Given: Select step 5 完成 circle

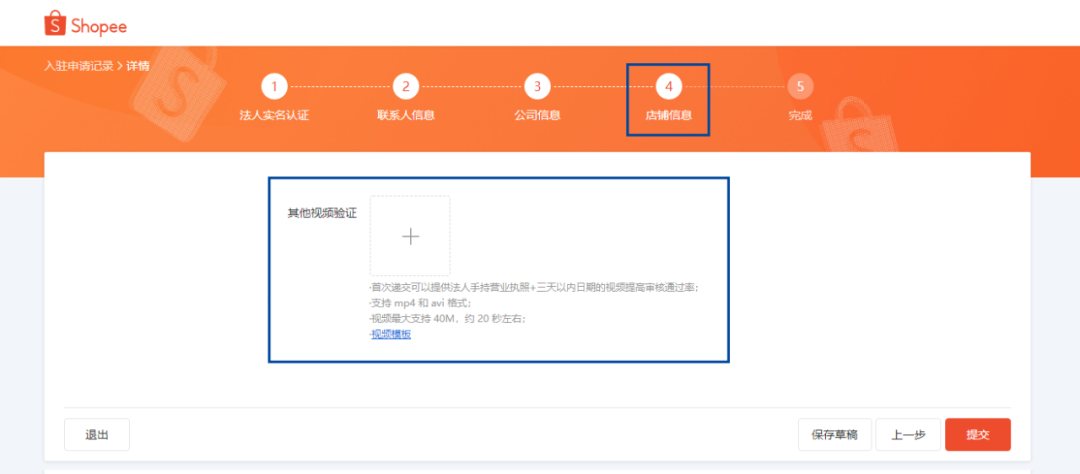Looking at the screenshot, I should coord(800,87).
